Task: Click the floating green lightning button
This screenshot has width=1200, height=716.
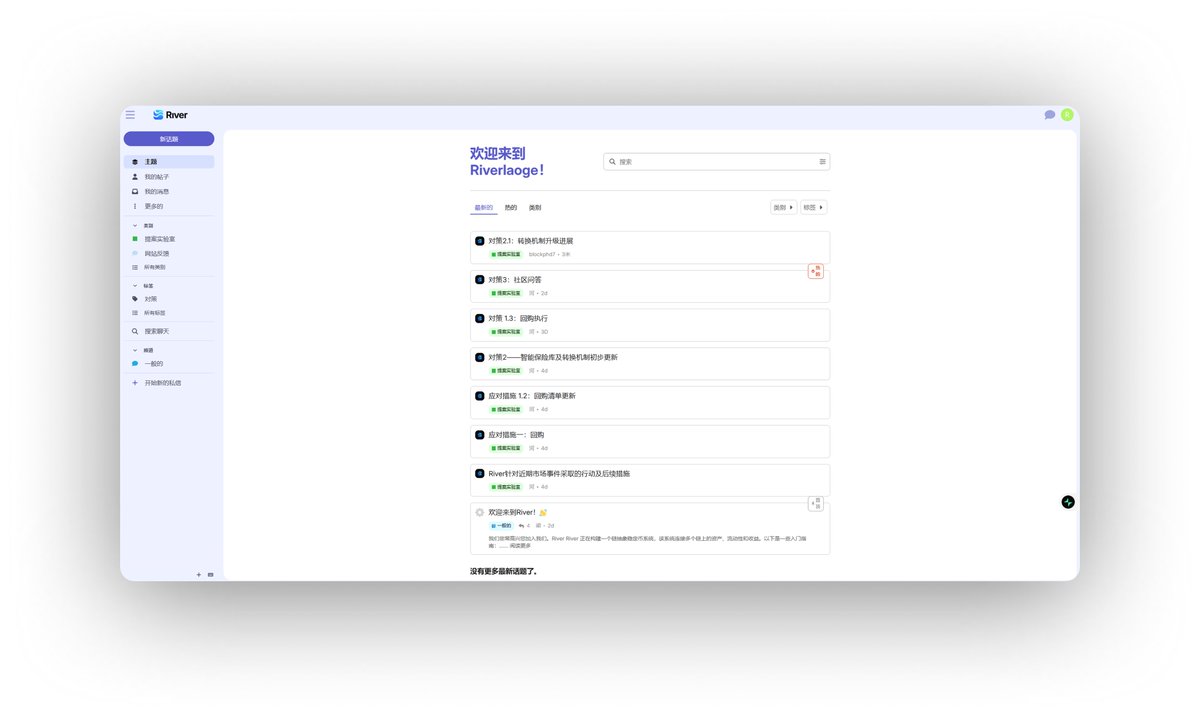Action: 1067,502
